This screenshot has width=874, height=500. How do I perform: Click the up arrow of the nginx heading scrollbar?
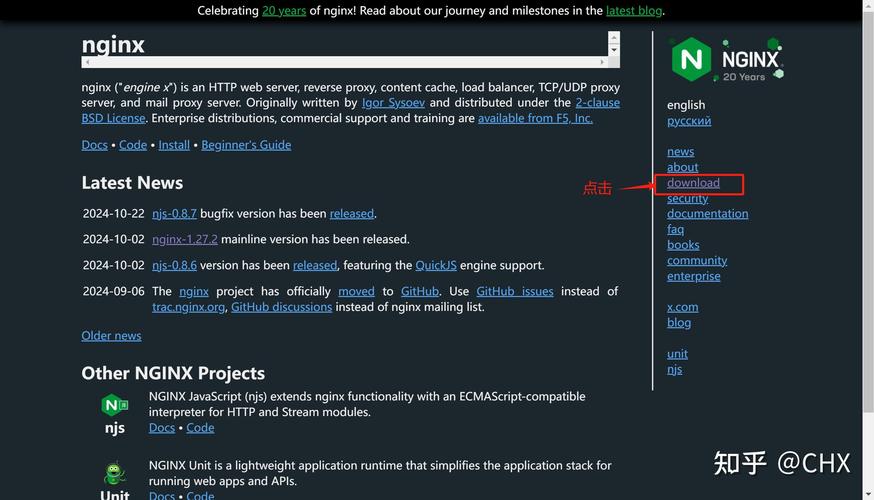(614, 37)
